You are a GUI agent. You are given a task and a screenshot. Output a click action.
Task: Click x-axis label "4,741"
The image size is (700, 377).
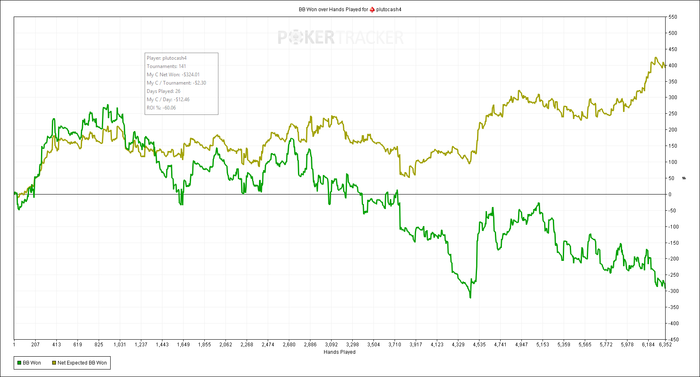tap(500, 344)
